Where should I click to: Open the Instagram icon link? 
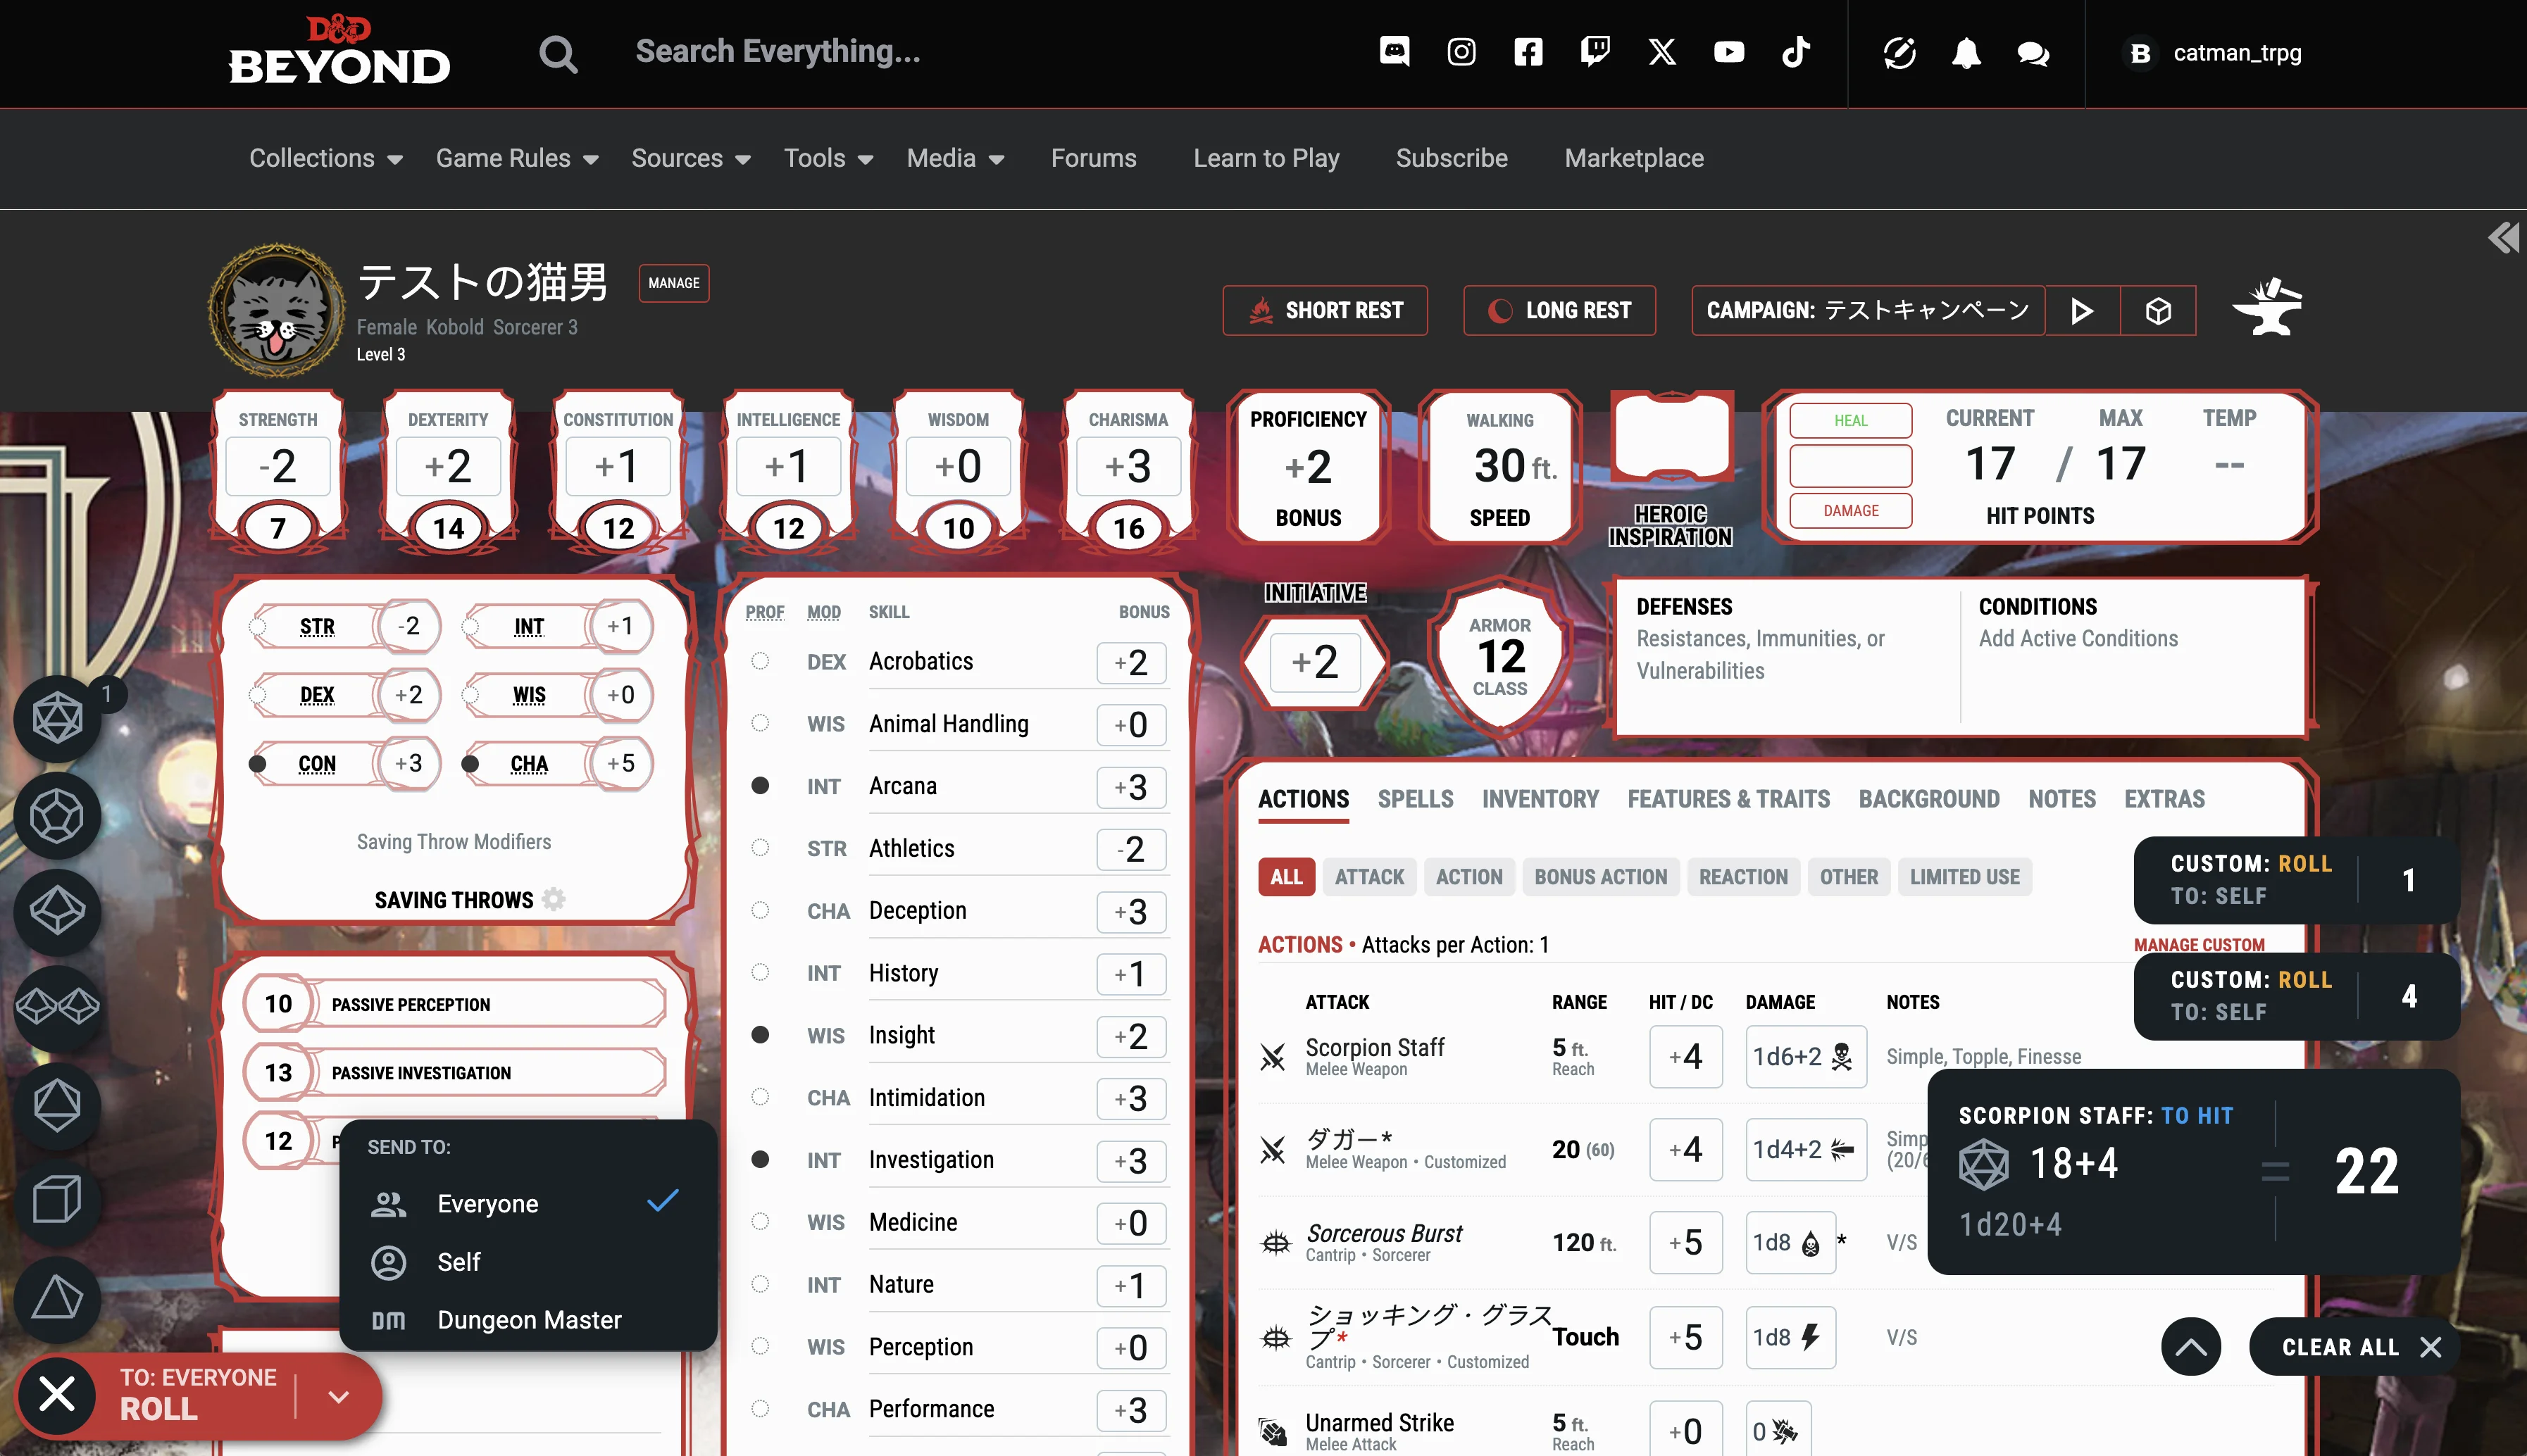tap(1461, 52)
